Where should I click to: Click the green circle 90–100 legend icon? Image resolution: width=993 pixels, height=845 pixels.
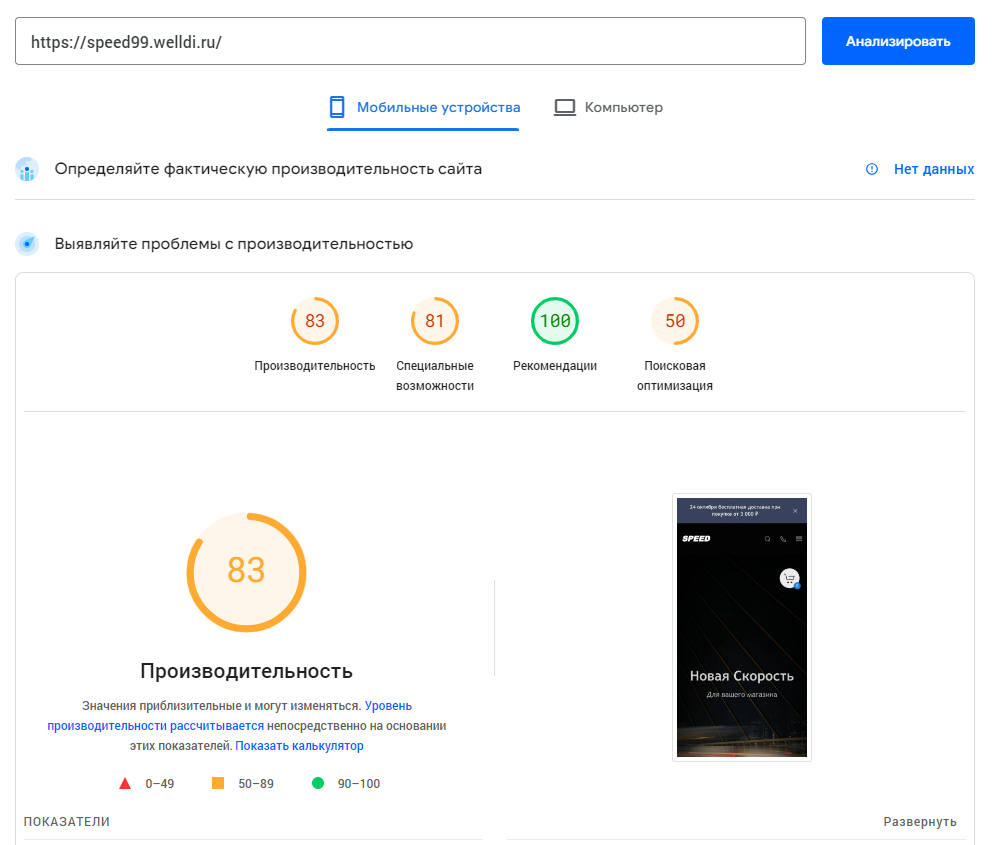(318, 784)
